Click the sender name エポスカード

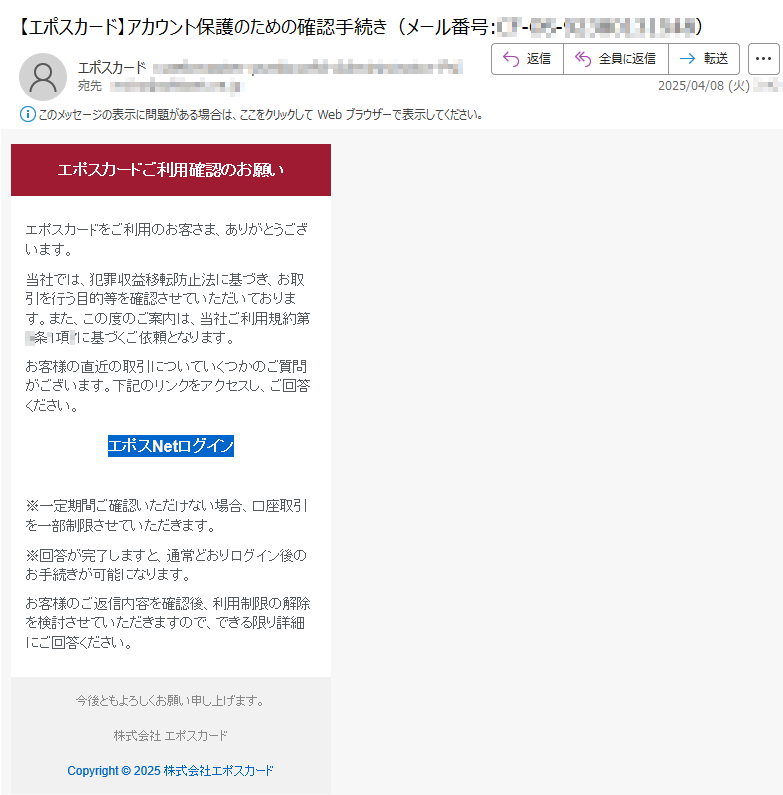pos(112,67)
